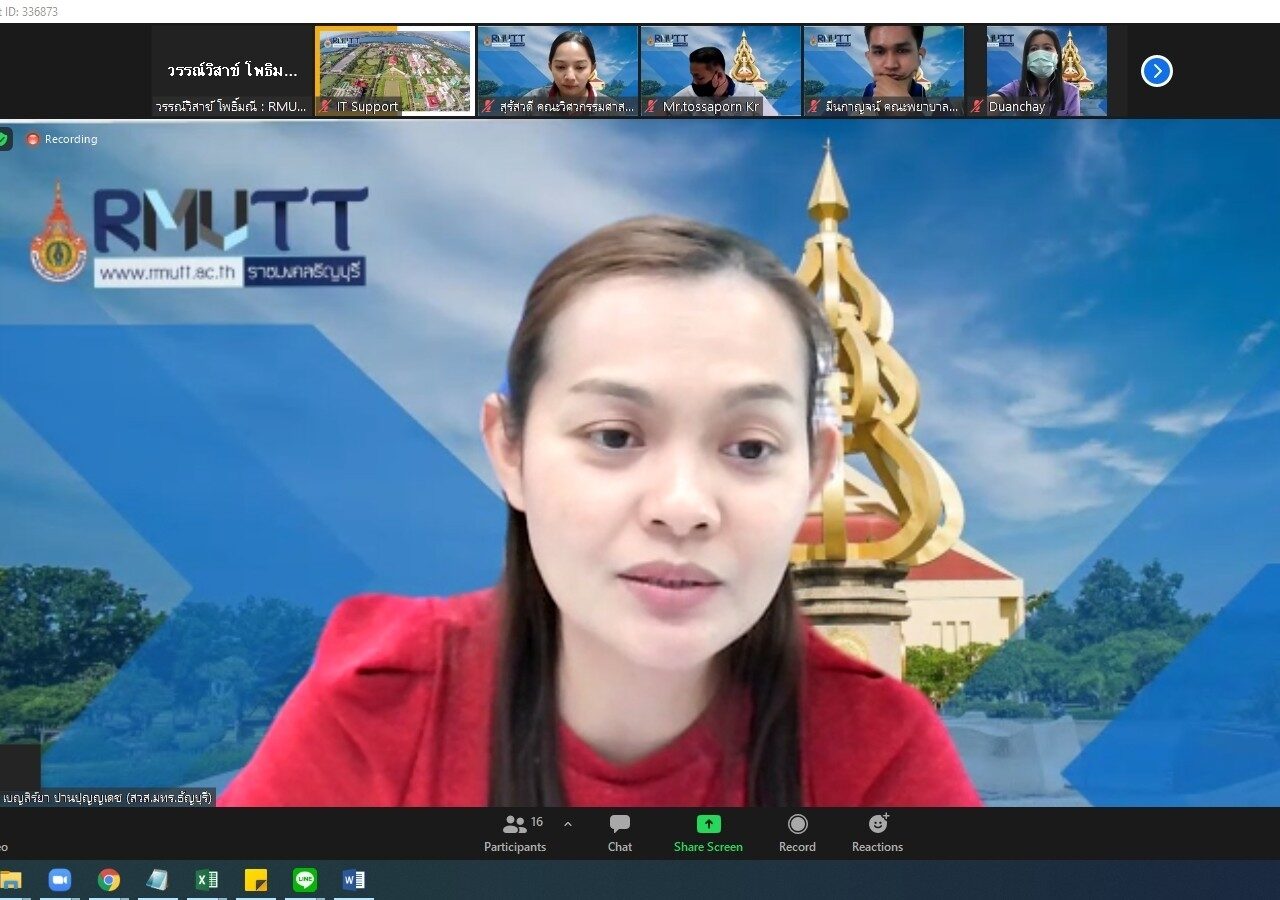Expand the caret next to Participants
Image resolution: width=1280 pixels, height=900 pixels.
pyautogui.click(x=568, y=825)
